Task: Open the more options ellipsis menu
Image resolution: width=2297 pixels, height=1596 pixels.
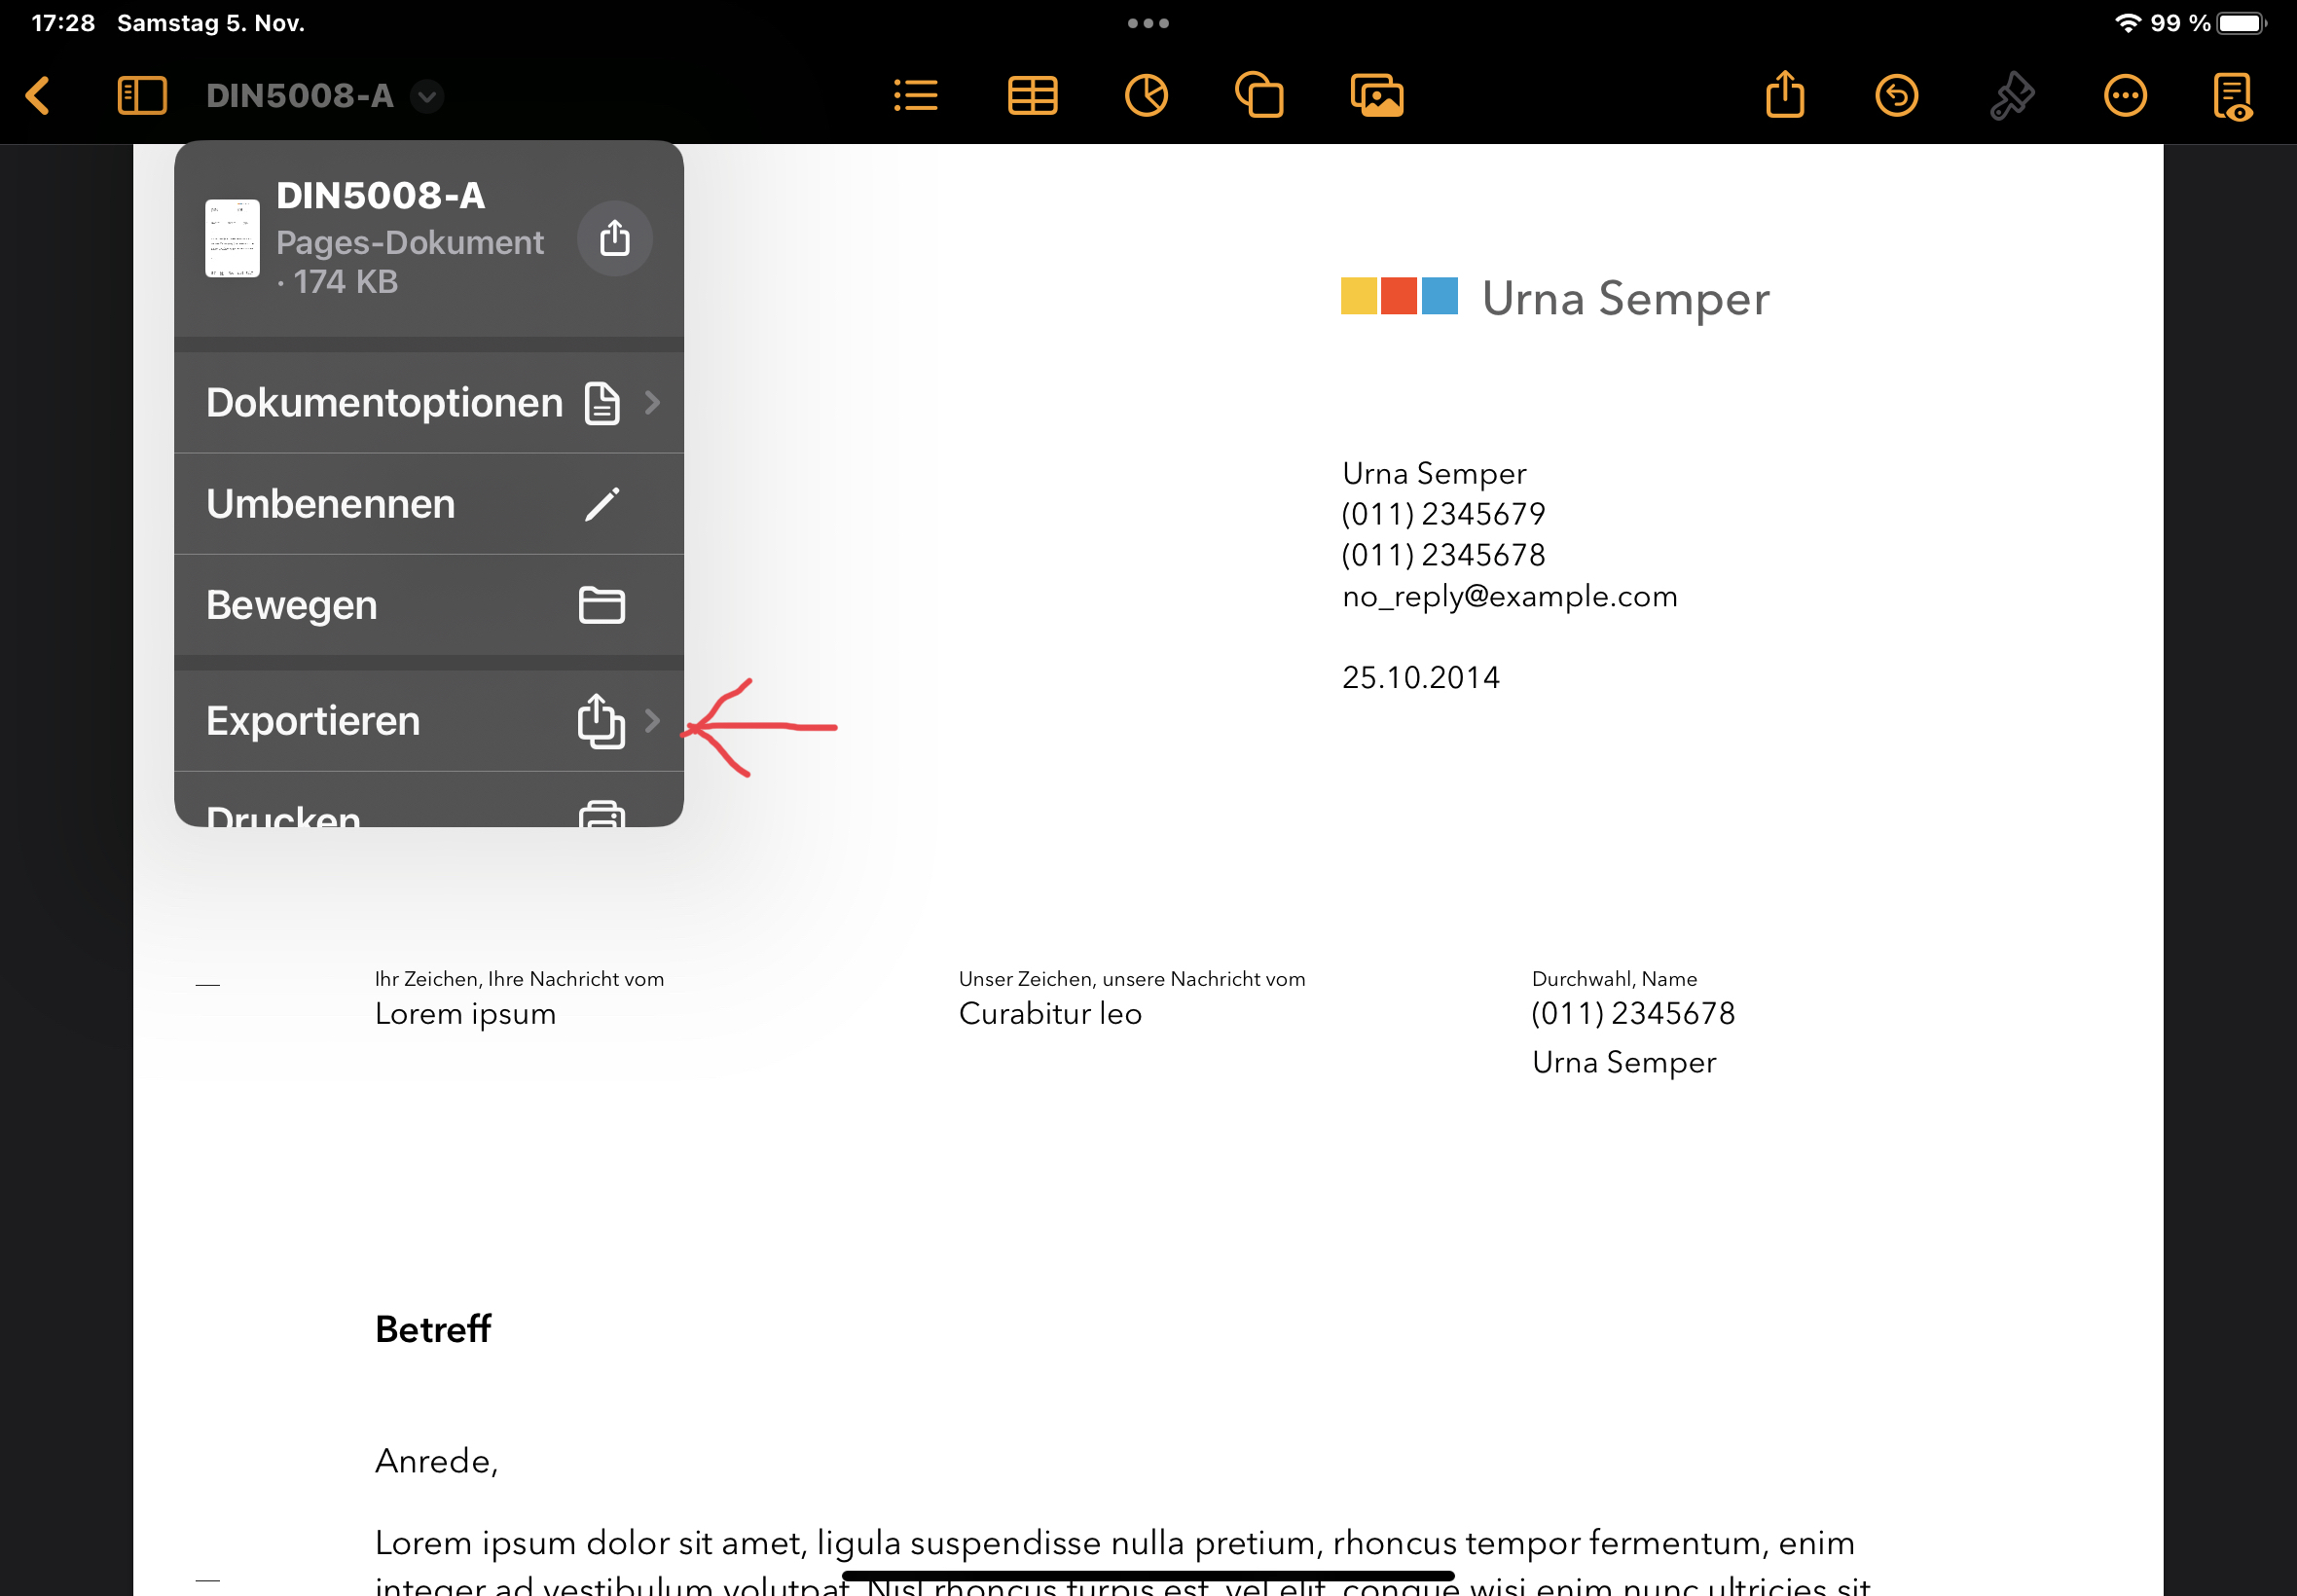Action: tap(2125, 96)
